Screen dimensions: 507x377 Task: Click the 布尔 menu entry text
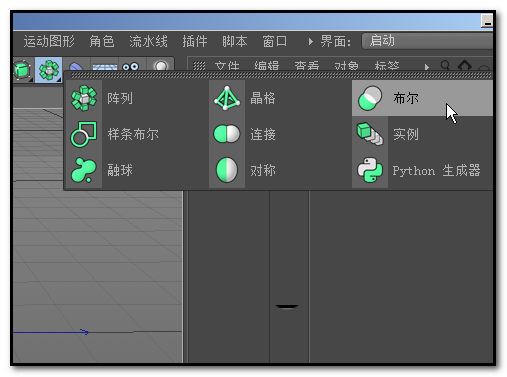tap(406, 98)
